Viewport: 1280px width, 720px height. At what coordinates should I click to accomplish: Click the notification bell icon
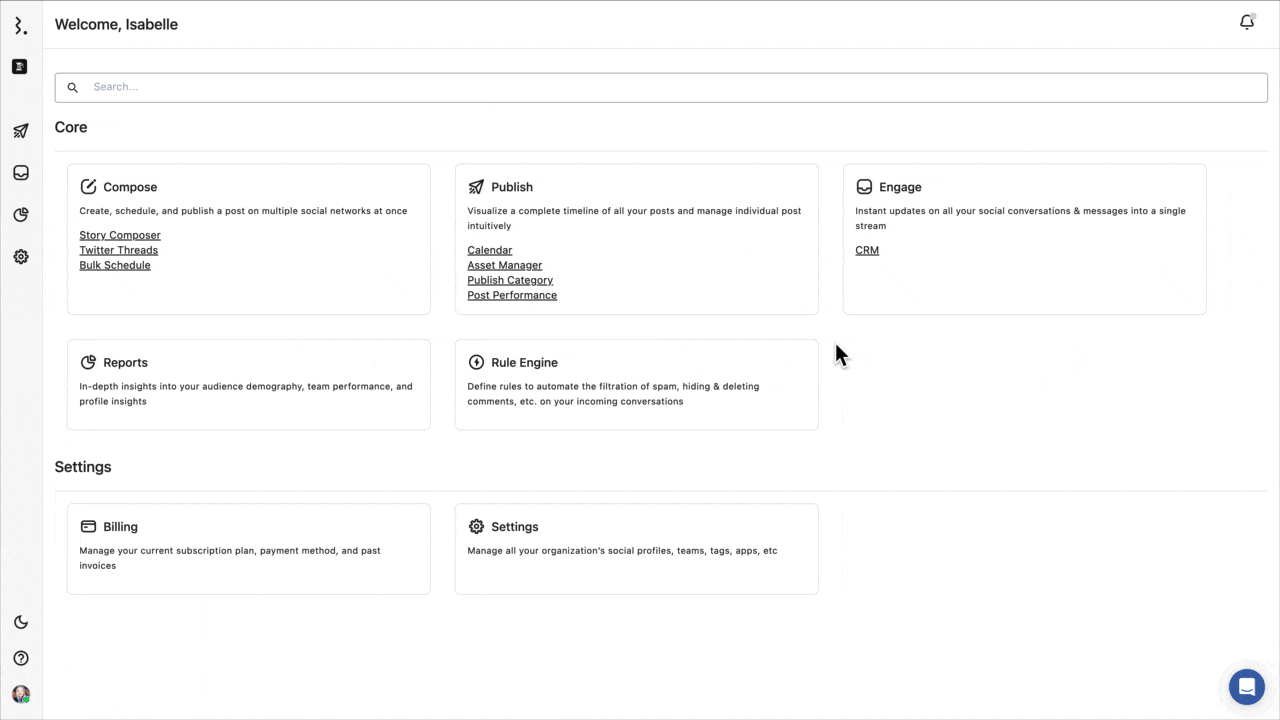click(1246, 23)
